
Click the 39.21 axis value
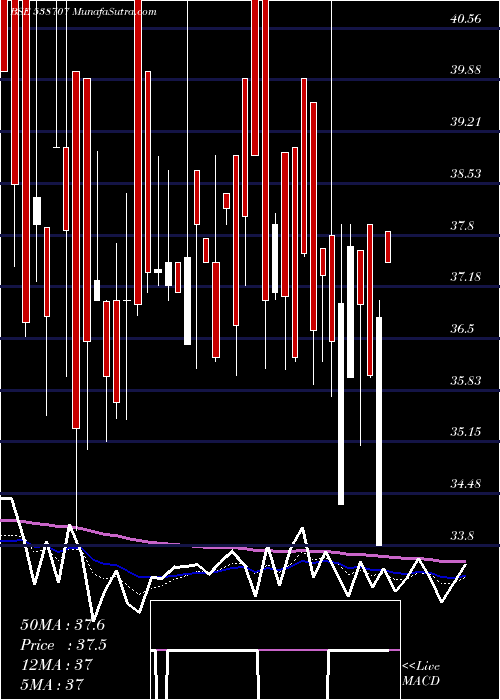[x=466, y=121]
